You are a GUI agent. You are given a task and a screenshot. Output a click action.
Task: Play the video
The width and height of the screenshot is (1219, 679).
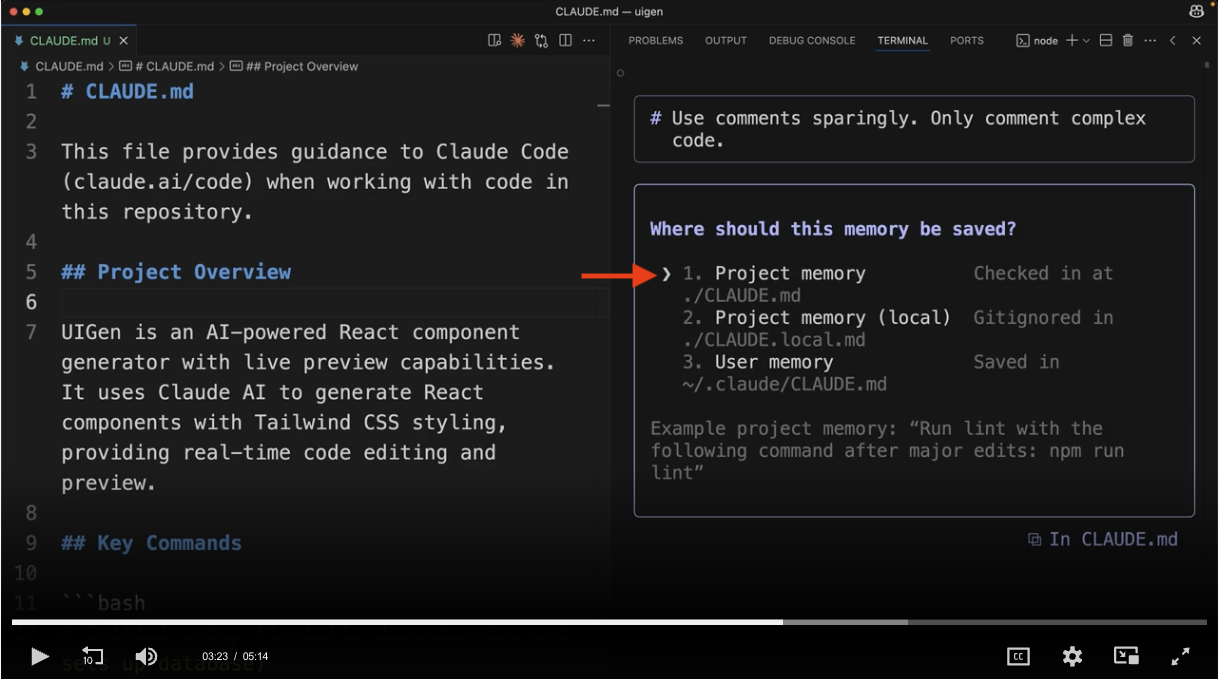click(x=39, y=656)
